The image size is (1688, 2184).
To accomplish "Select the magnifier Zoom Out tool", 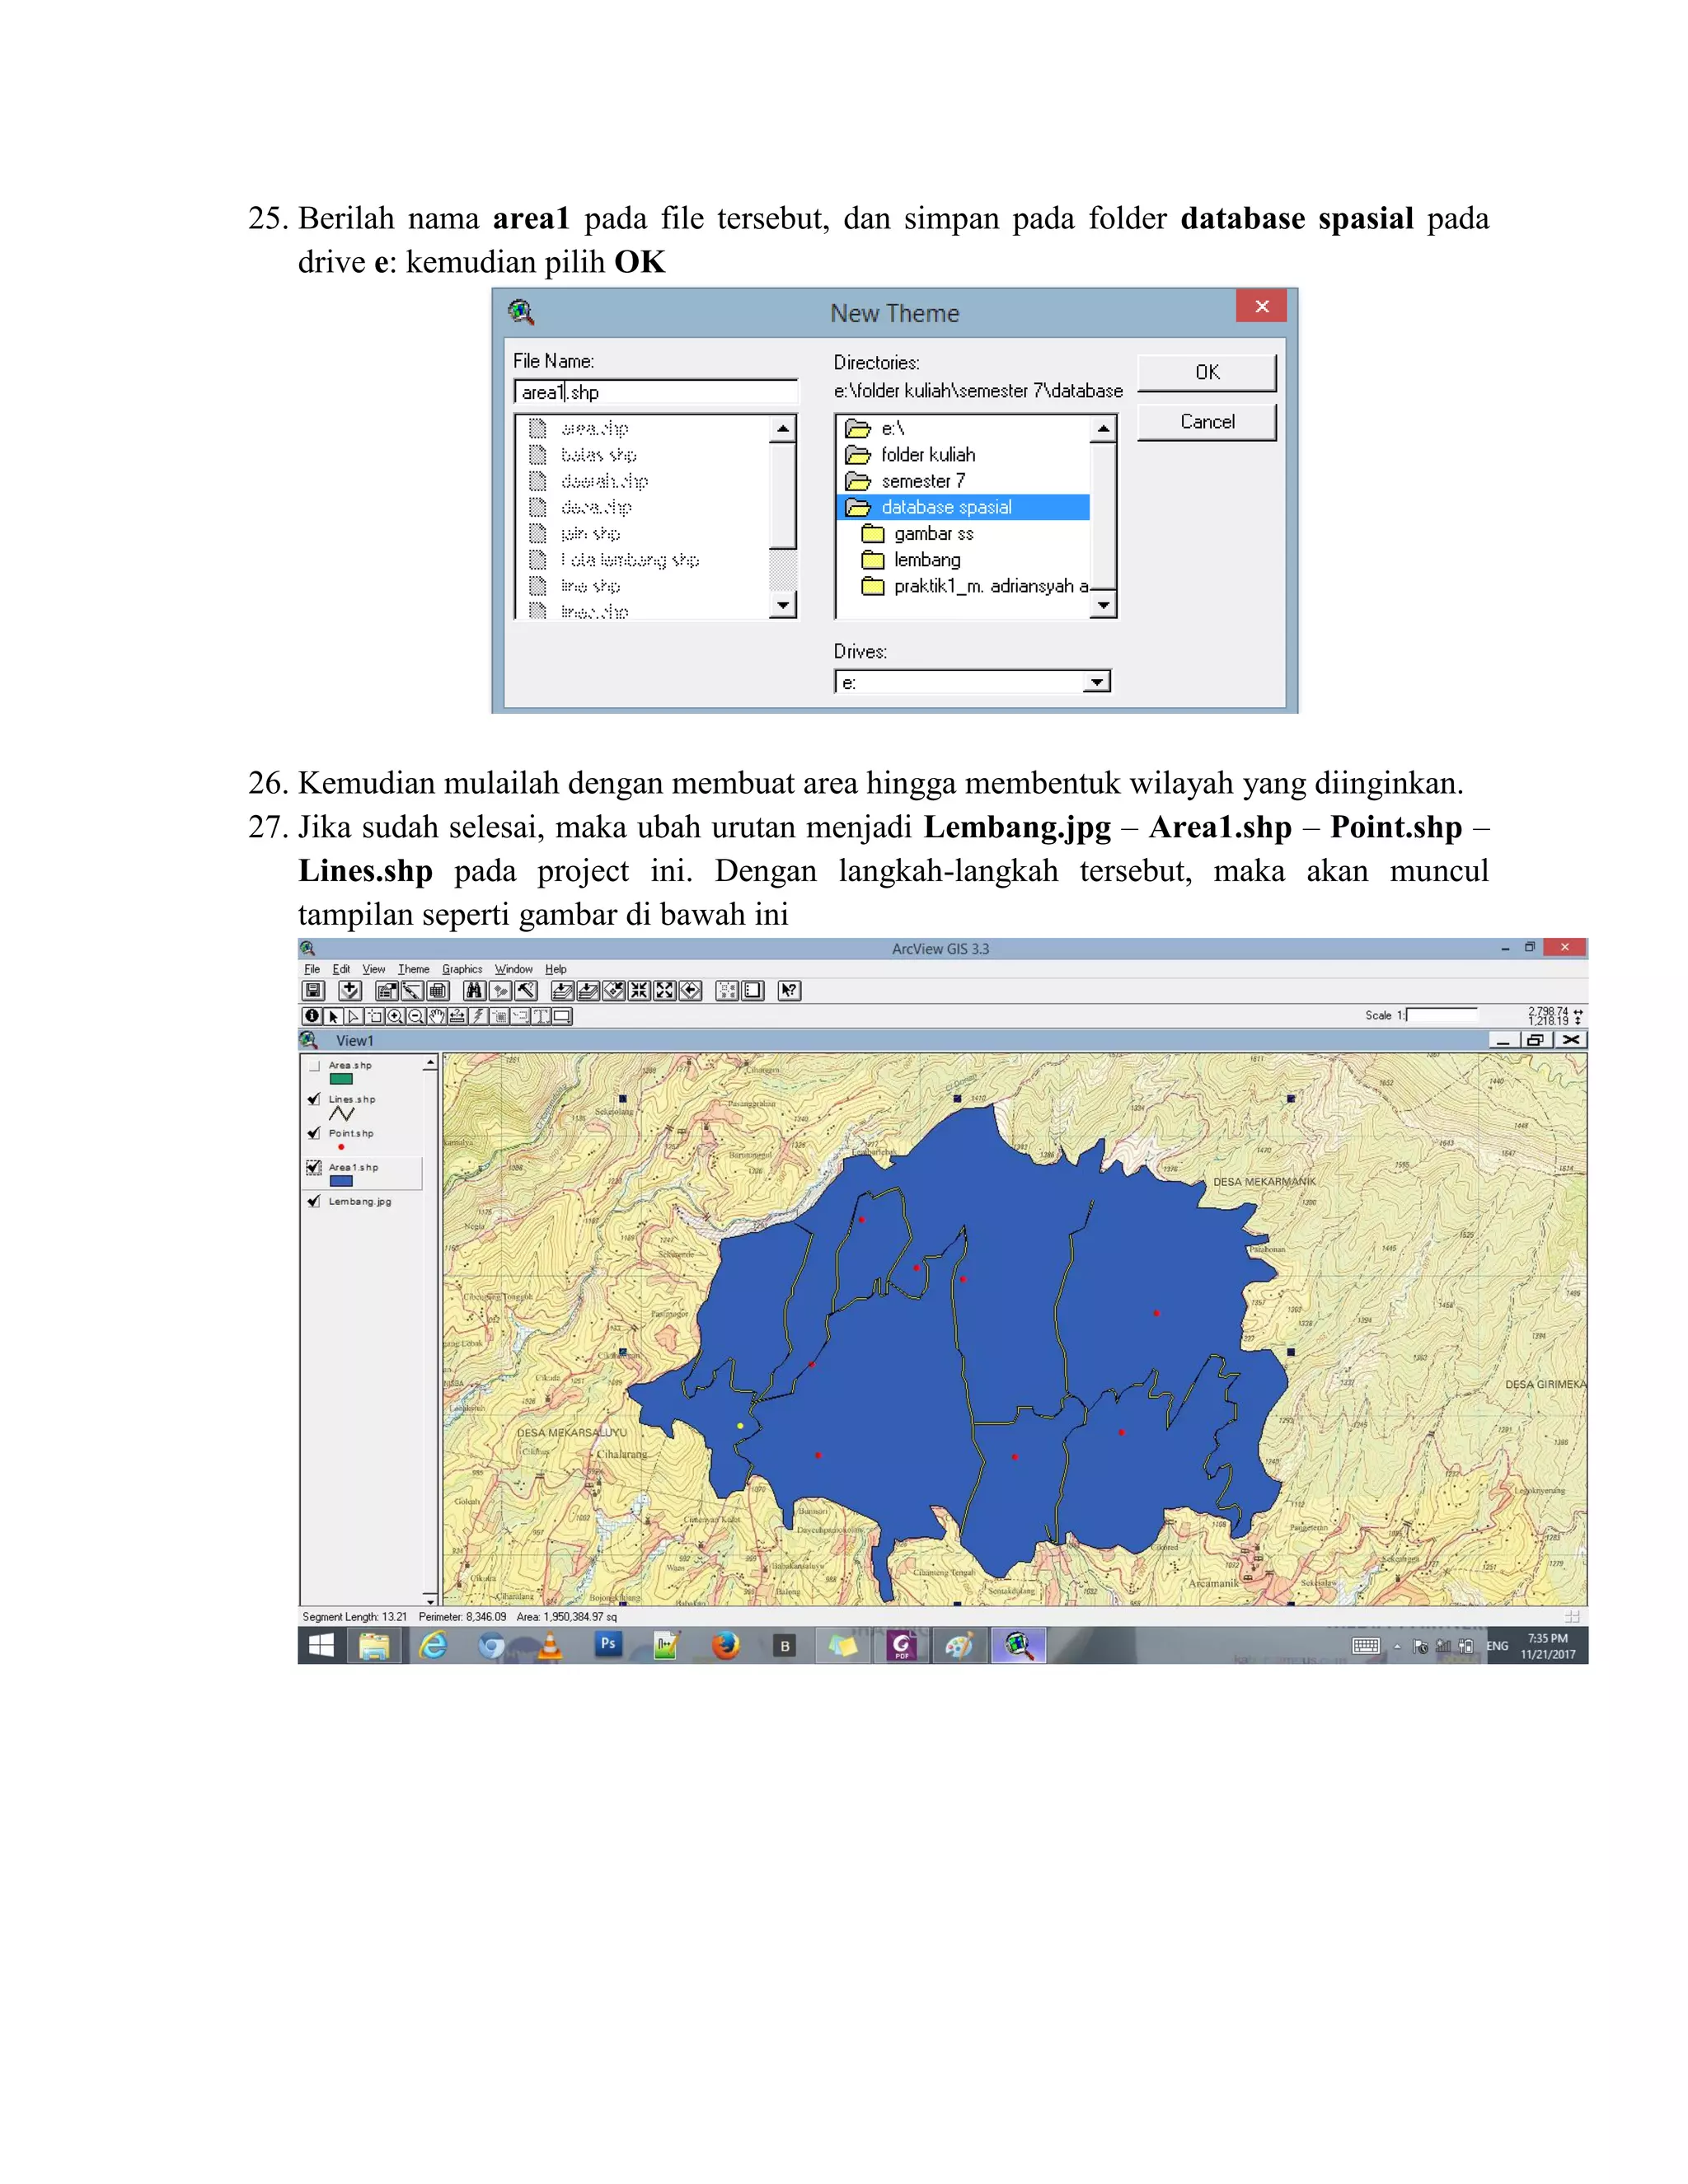I will coord(416,1017).
